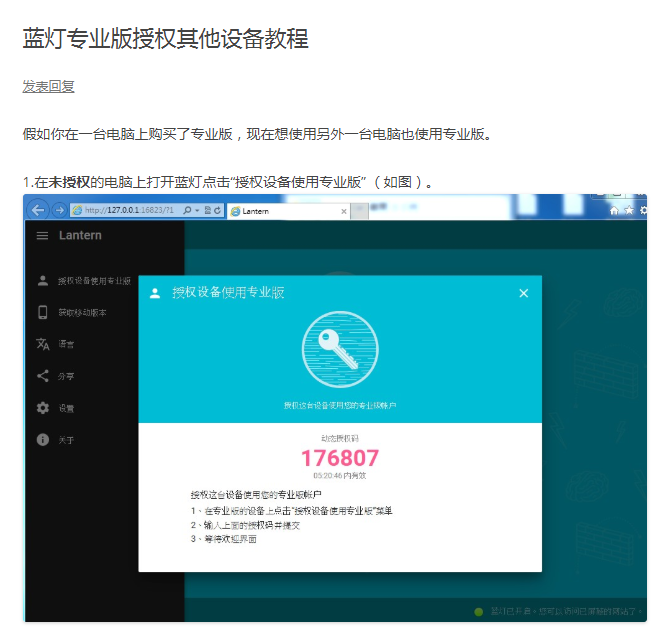Click the article title 蓝灯专业版授权其他设备教程
The width and height of the screenshot is (667, 633).
click(x=165, y=39)
